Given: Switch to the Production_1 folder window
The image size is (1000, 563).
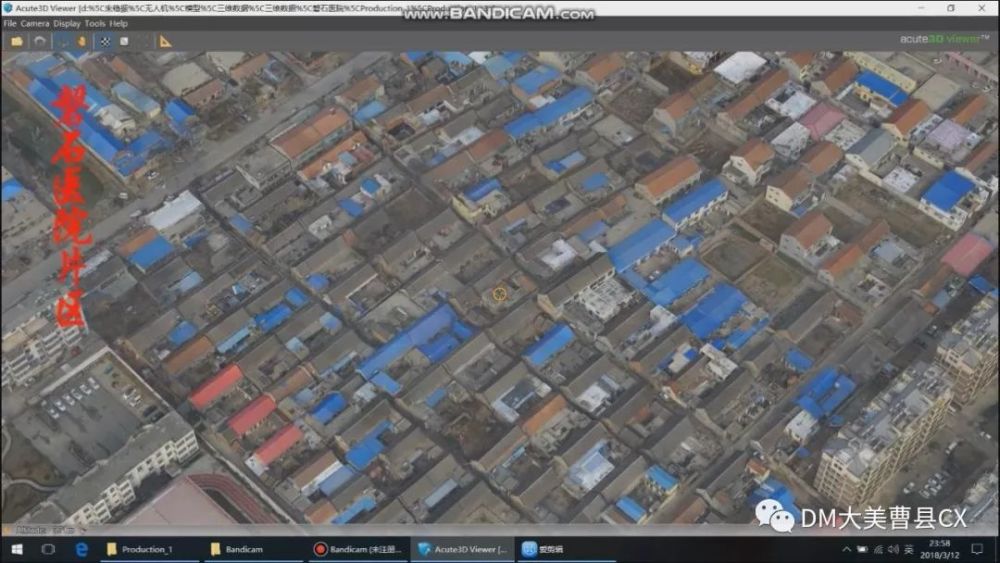Looking at the screenshot, I should [x=151, y=549].
